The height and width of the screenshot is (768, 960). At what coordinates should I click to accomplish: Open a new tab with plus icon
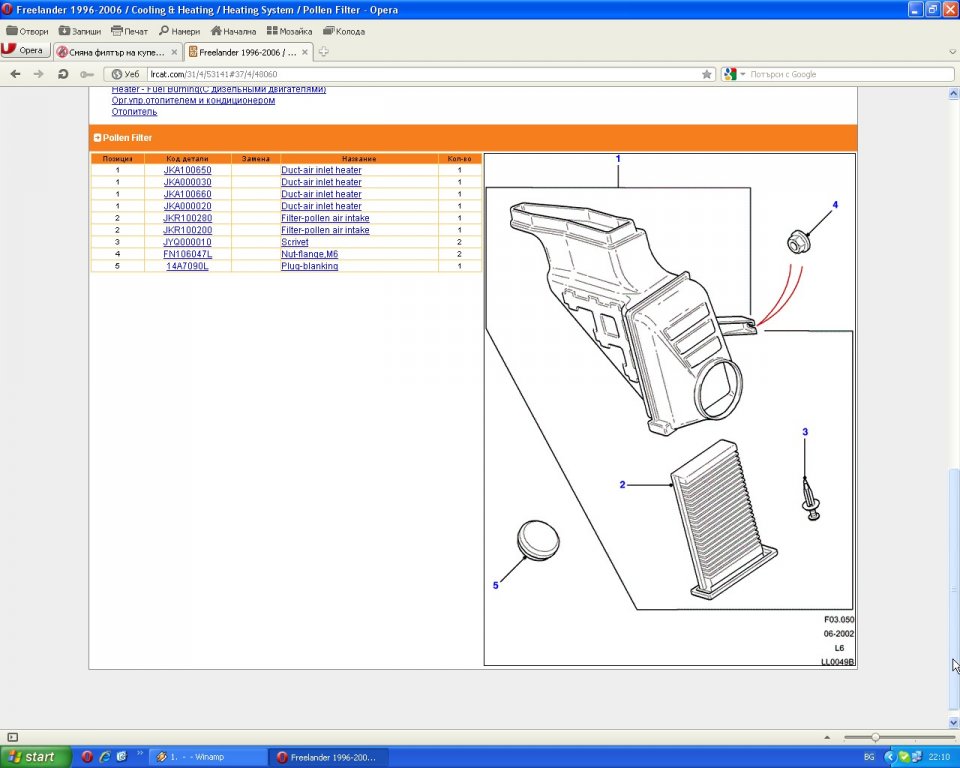click(324, 52)
